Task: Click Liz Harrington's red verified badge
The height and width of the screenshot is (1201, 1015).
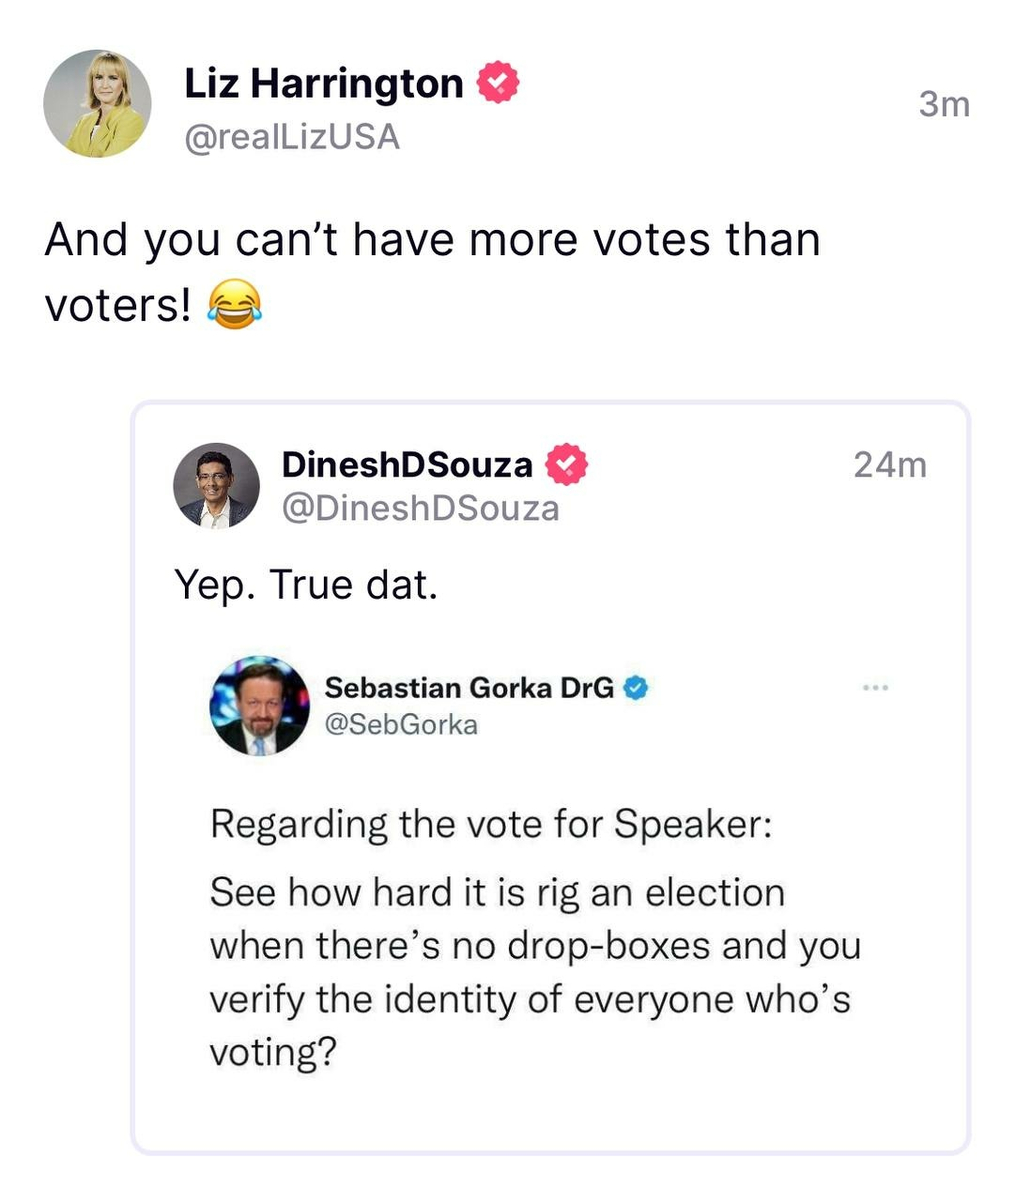Action: pyautogui.click(x=497, y=82)
